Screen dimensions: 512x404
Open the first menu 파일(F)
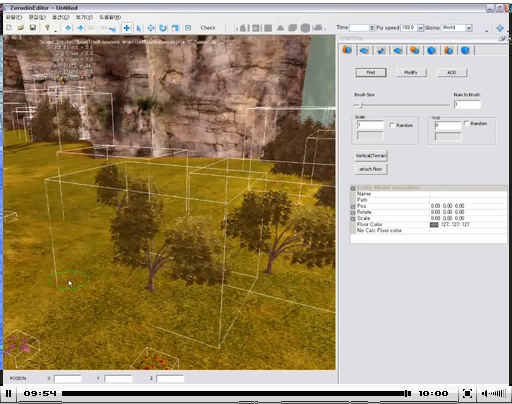14,17
